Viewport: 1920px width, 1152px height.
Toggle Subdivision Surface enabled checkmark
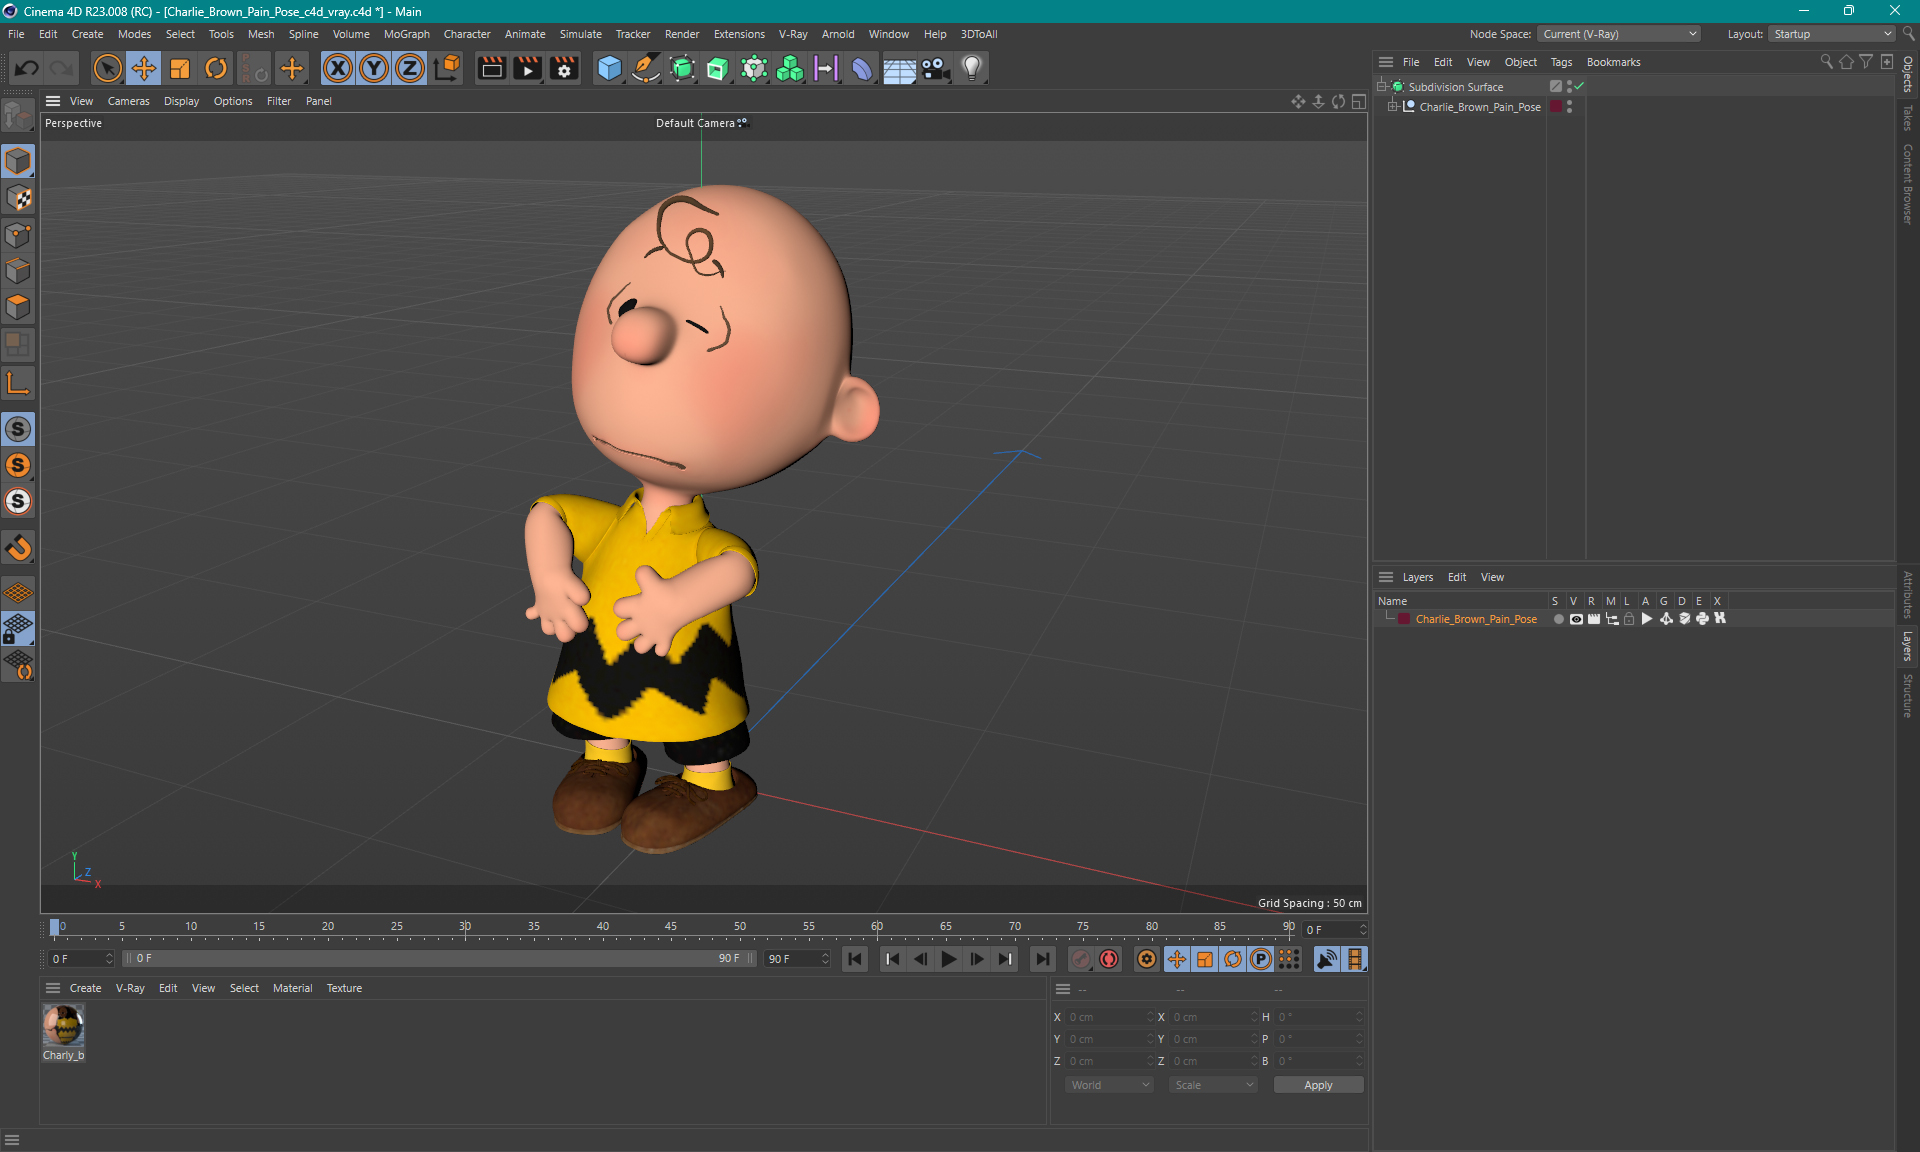(x=1579, y=86)
